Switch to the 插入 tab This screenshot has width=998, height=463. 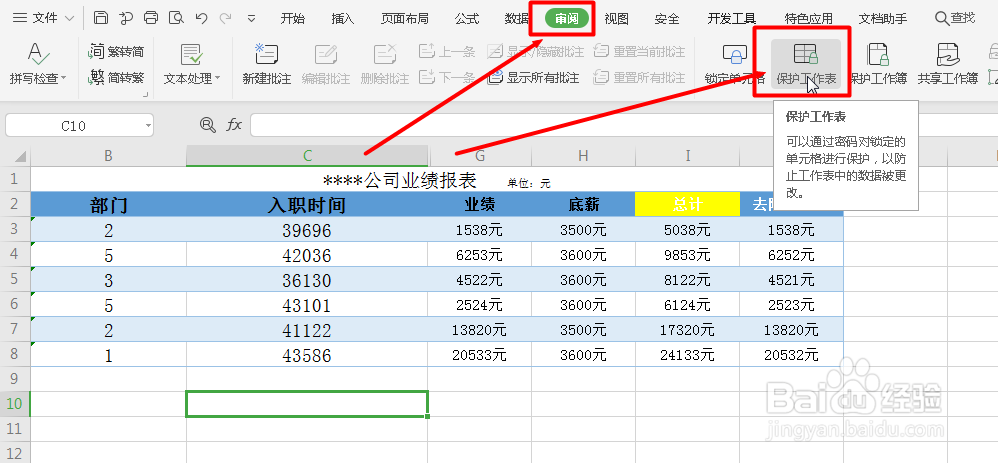click(342, 19)
